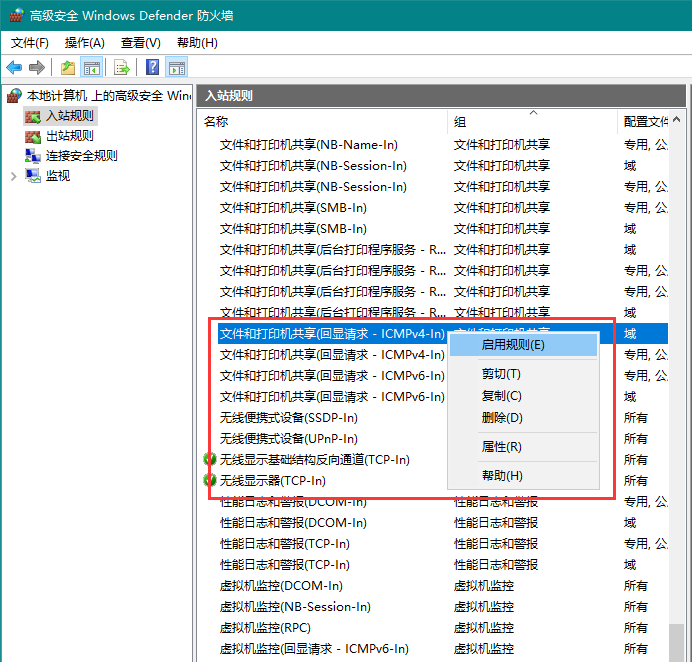Select SMB-In rule with 专用, 公 profile
Screen dimensions: 692x662
click(x=293, y=207)
